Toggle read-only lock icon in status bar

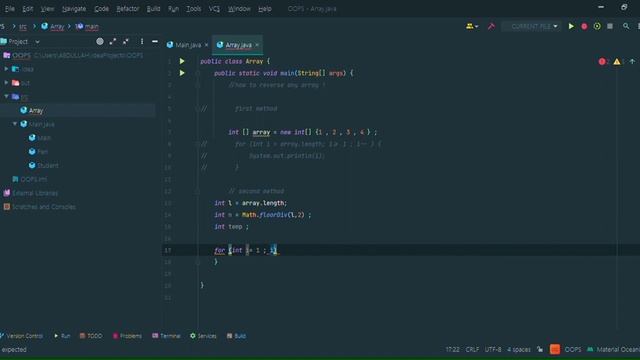coord(540,349)
